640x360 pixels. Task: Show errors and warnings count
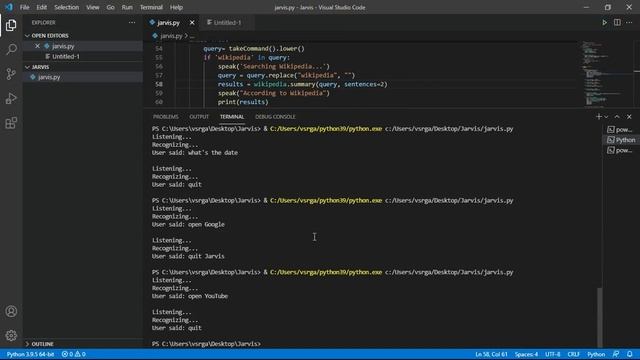tap(73, 354)
